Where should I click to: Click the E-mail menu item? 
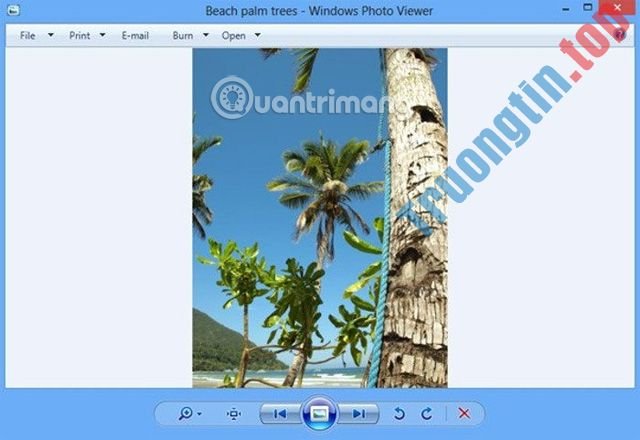pos(135,36)
